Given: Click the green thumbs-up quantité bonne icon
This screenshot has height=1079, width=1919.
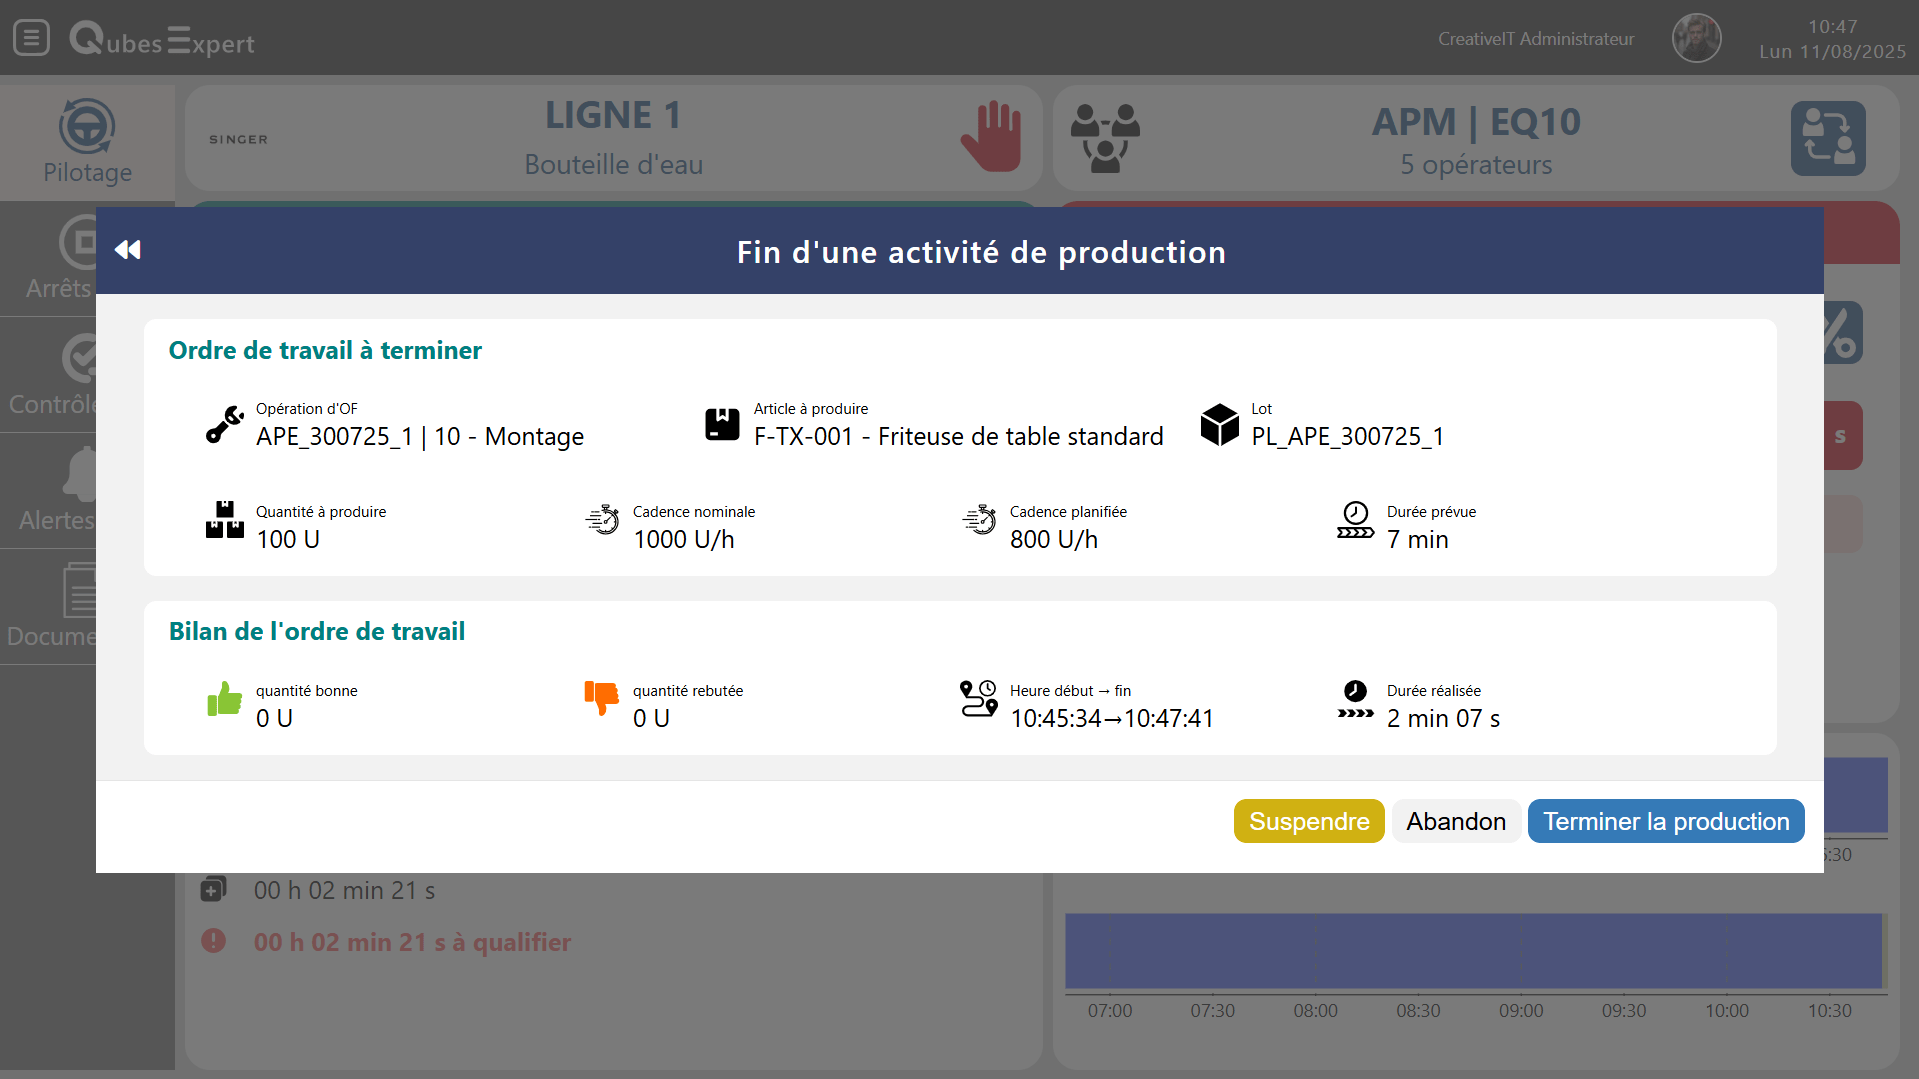Looking at the screenshot, I should point(224,699).
